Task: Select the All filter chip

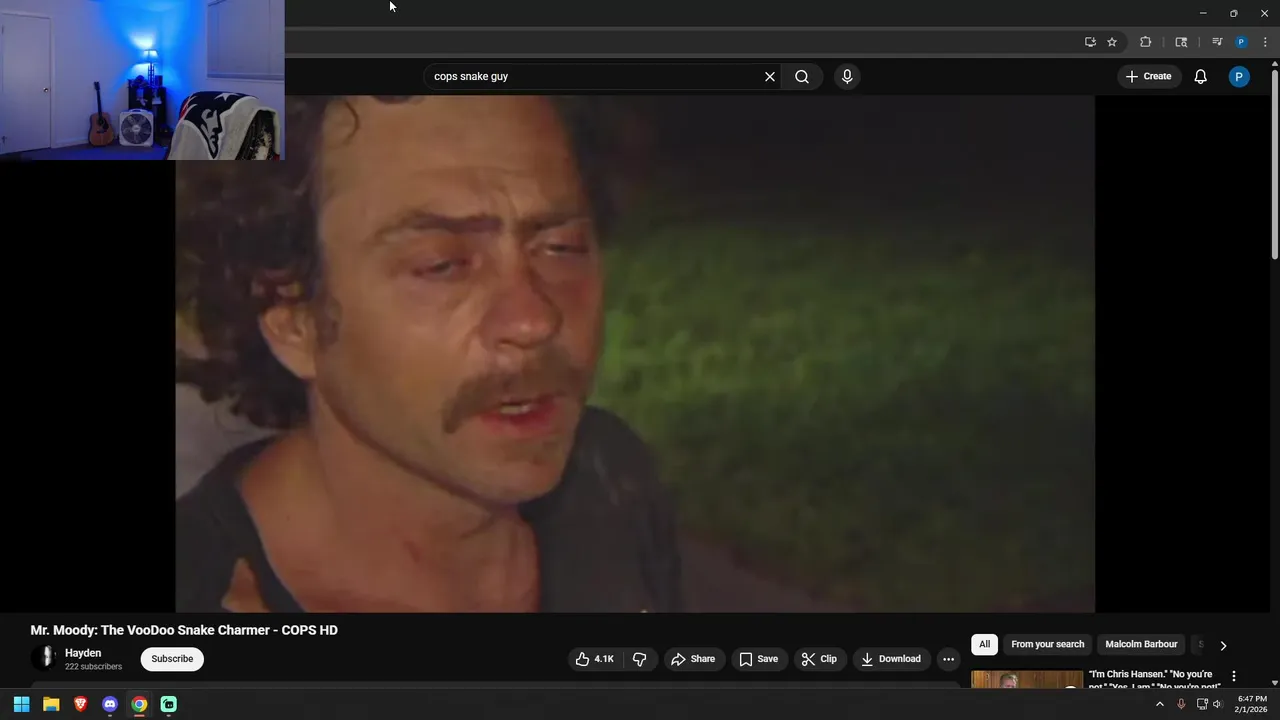Action: (x=984, y=645)
